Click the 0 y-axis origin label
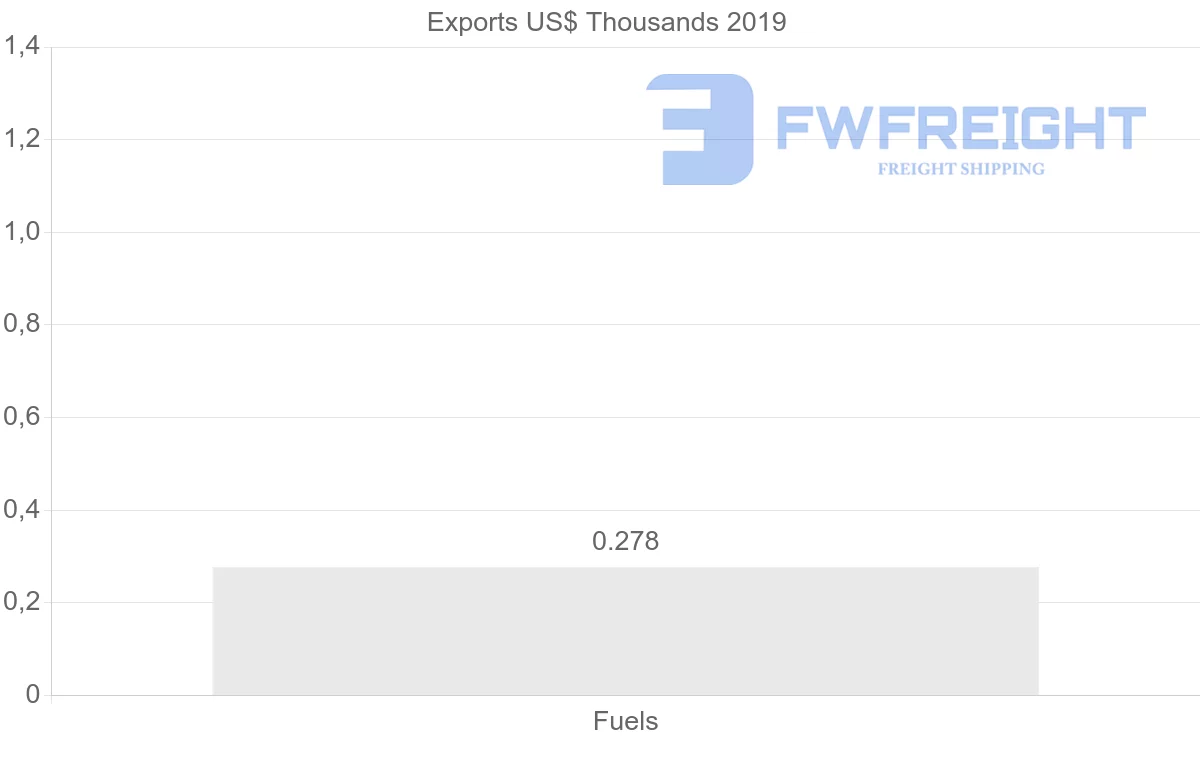Viewport: 1200px width, 763px height. point(32,695)
